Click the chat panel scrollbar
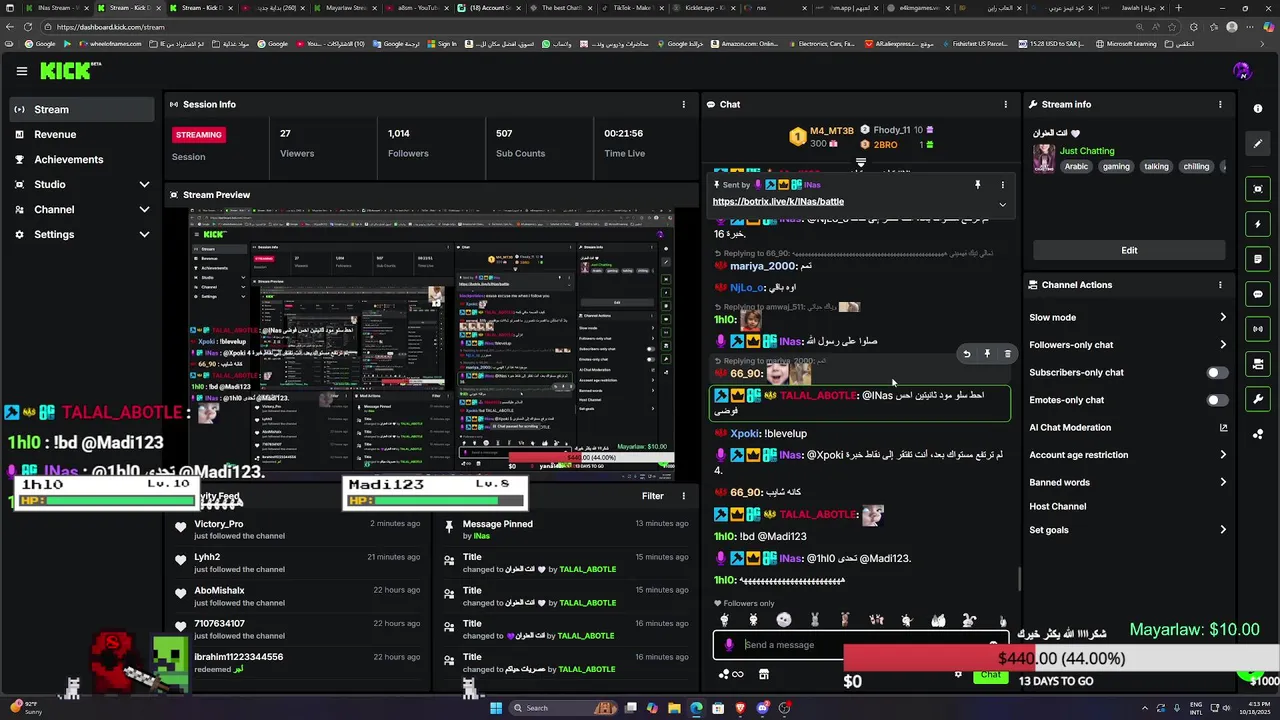The image size is (1280, 720). tap(1019, 579)
